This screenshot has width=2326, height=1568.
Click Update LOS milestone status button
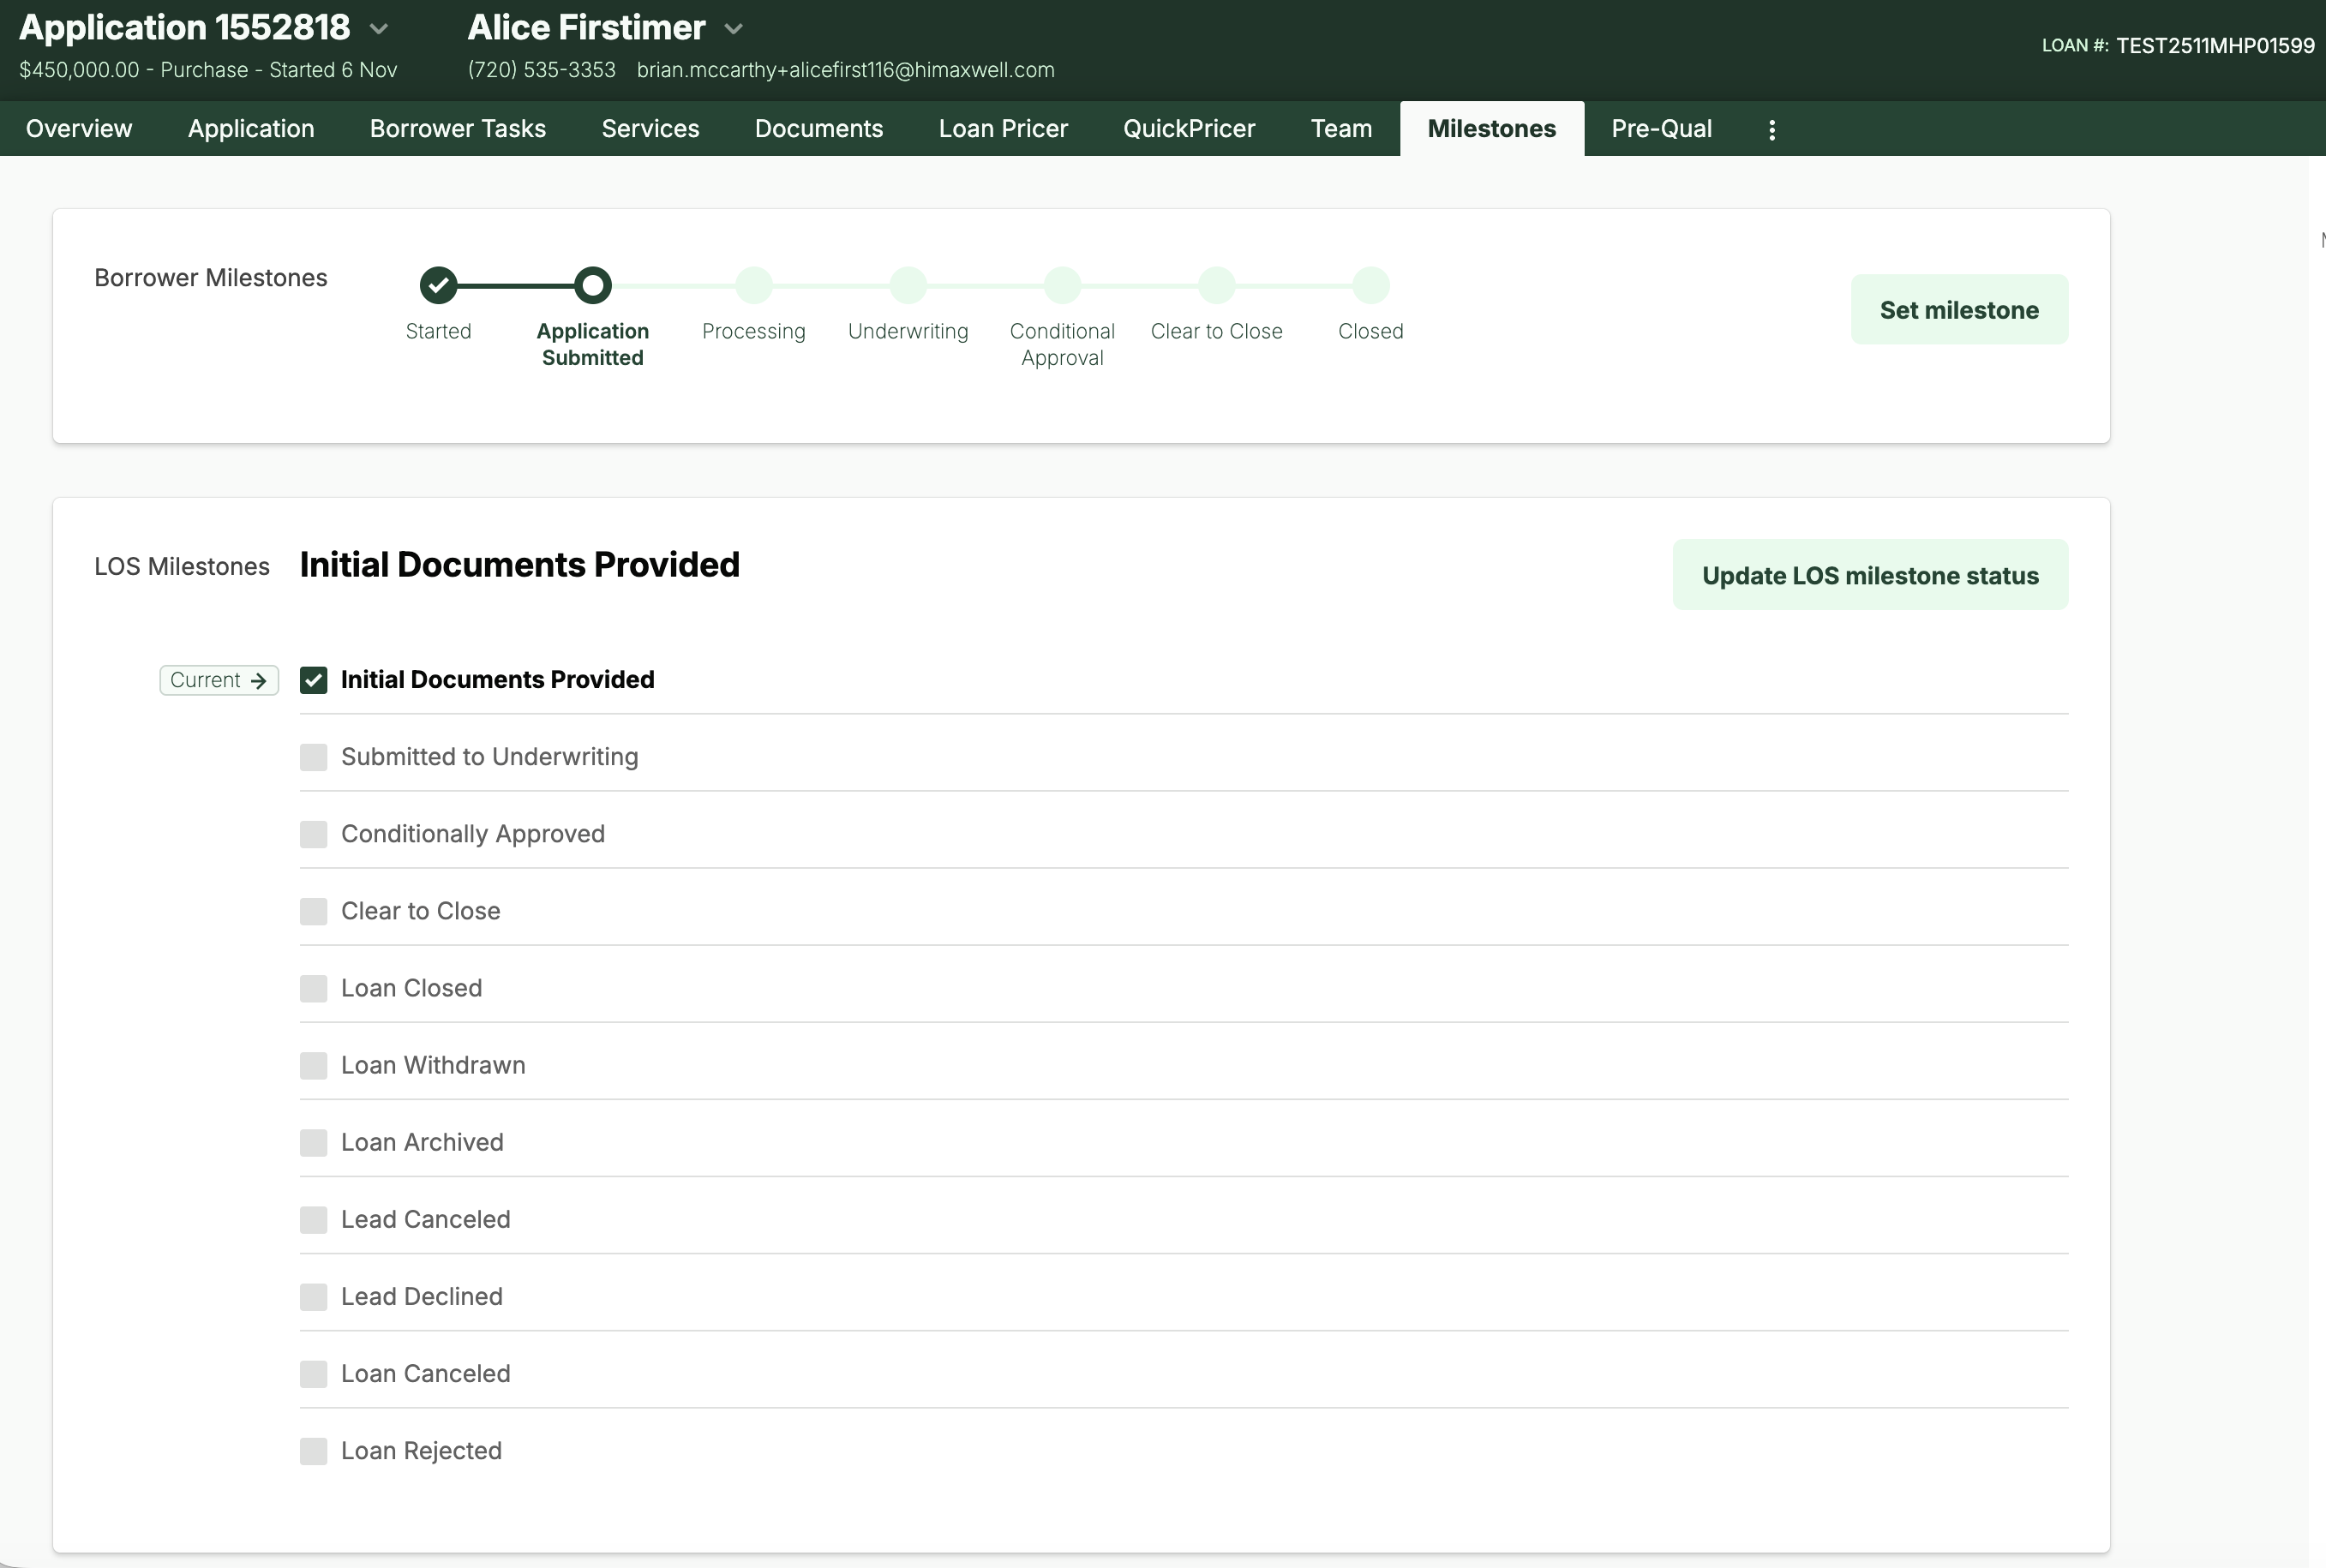tap(1869, 575)
